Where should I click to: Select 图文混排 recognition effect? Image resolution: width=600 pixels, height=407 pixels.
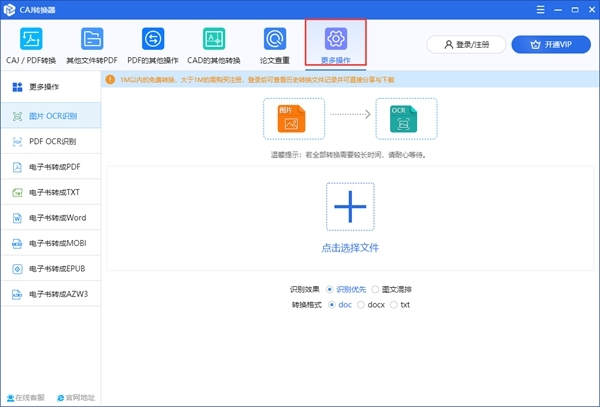(x=375, y=289)
